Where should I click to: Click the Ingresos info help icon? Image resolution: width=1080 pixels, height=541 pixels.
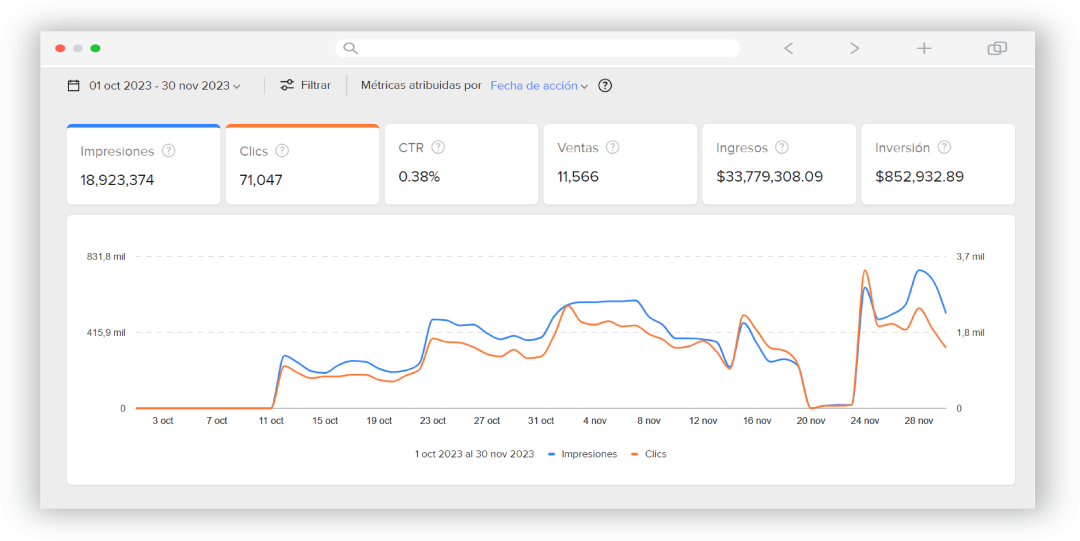(782, 147)
